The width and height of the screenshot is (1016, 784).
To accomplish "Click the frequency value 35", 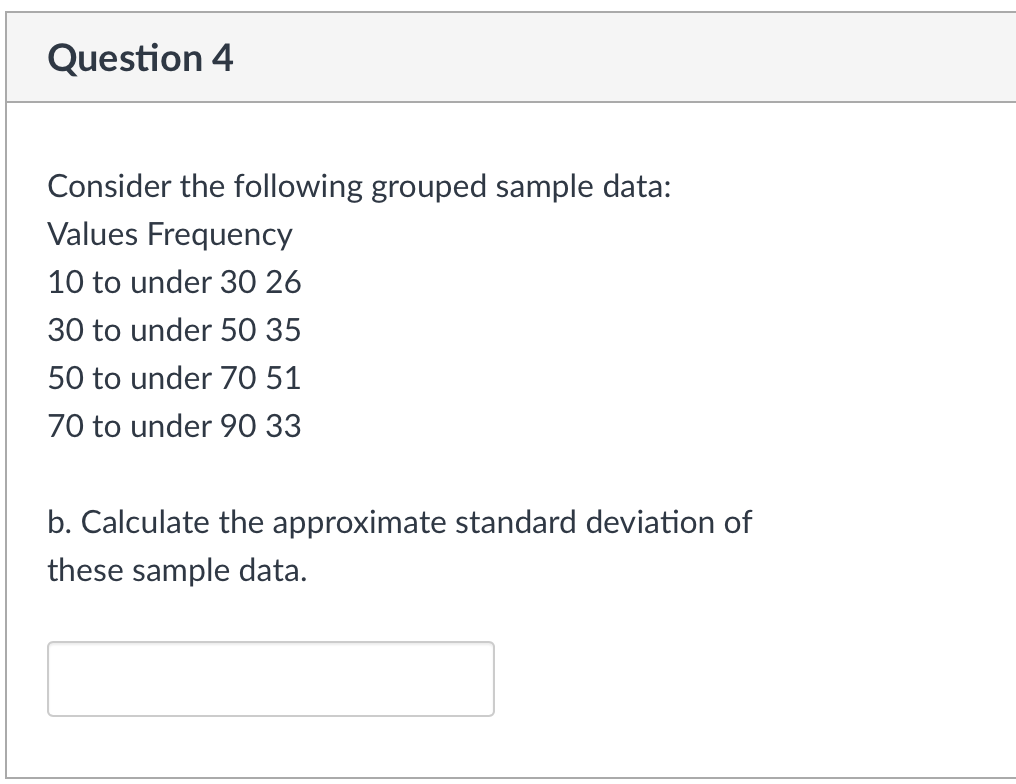I will pyautogui.click(x=283, y=330).
